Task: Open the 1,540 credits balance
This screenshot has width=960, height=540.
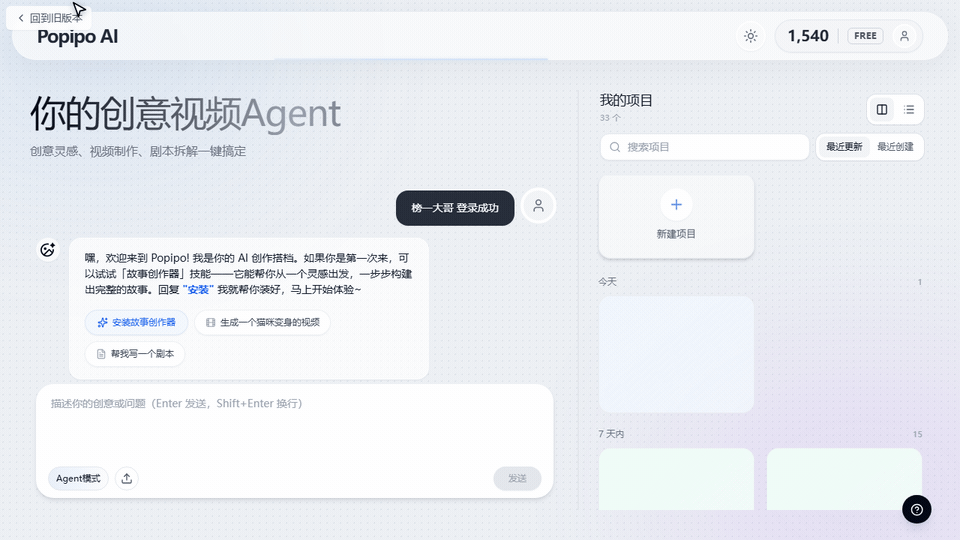Action: click(x=808, y=36)
